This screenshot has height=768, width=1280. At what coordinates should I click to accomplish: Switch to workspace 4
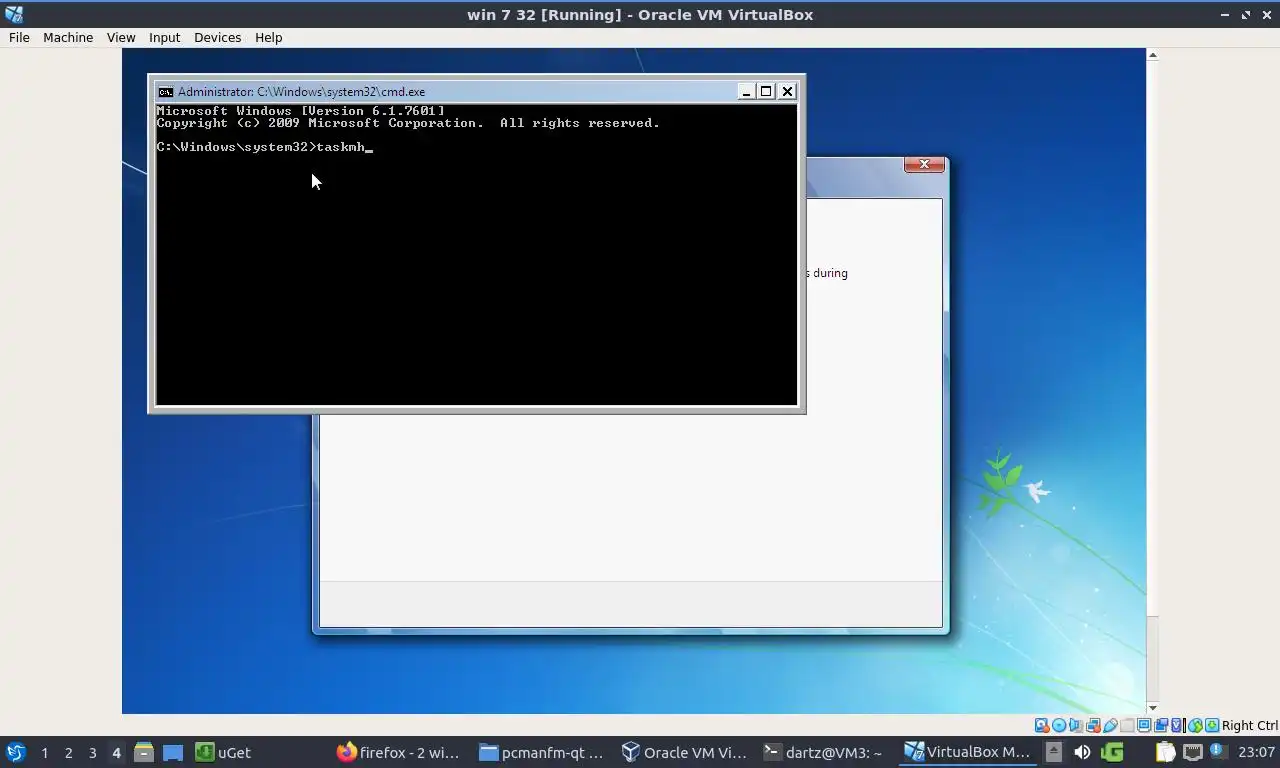pos(116,752)
